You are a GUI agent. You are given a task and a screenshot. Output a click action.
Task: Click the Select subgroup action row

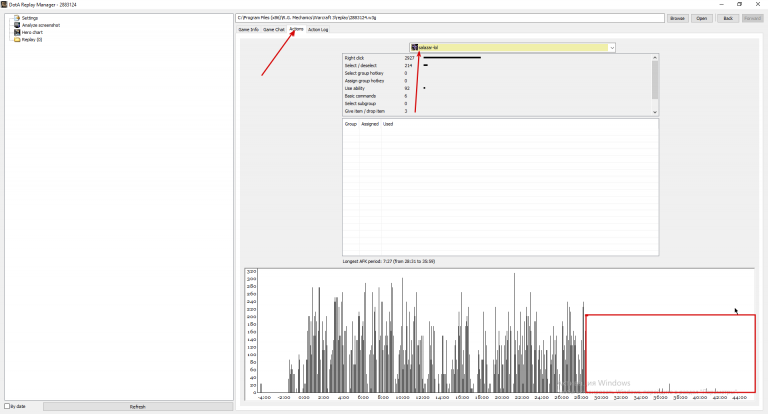pos(497,103)
